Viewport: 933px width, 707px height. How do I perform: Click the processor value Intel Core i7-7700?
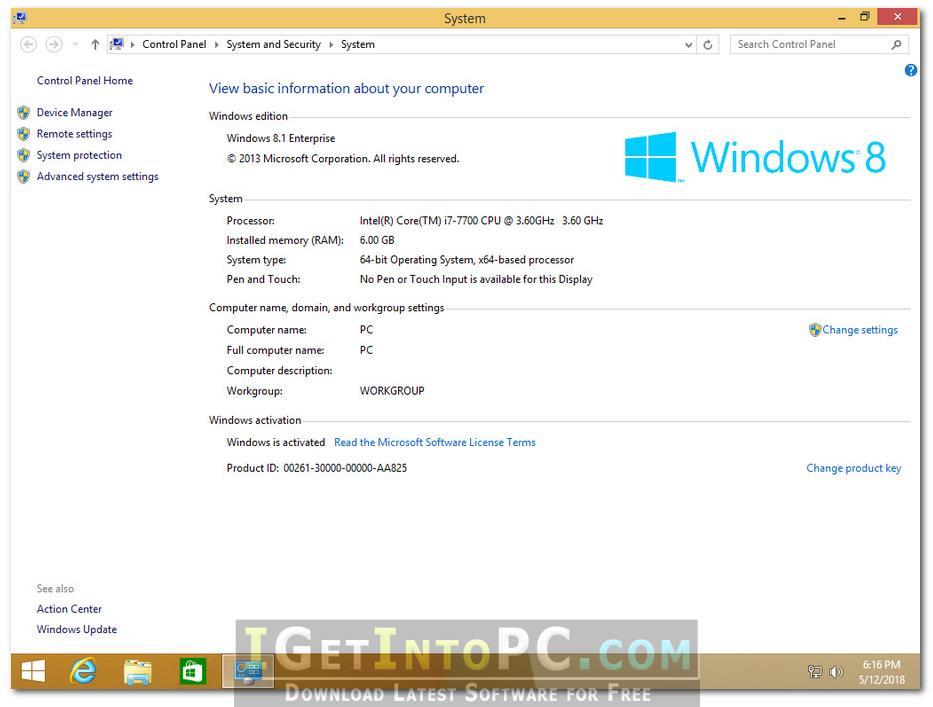[x=481, y=221]
